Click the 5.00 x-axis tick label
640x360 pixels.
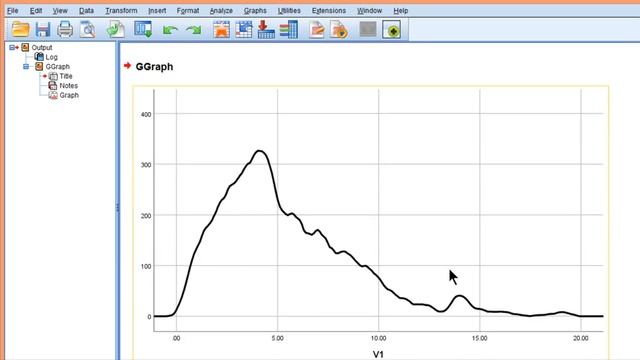point(278,338)
